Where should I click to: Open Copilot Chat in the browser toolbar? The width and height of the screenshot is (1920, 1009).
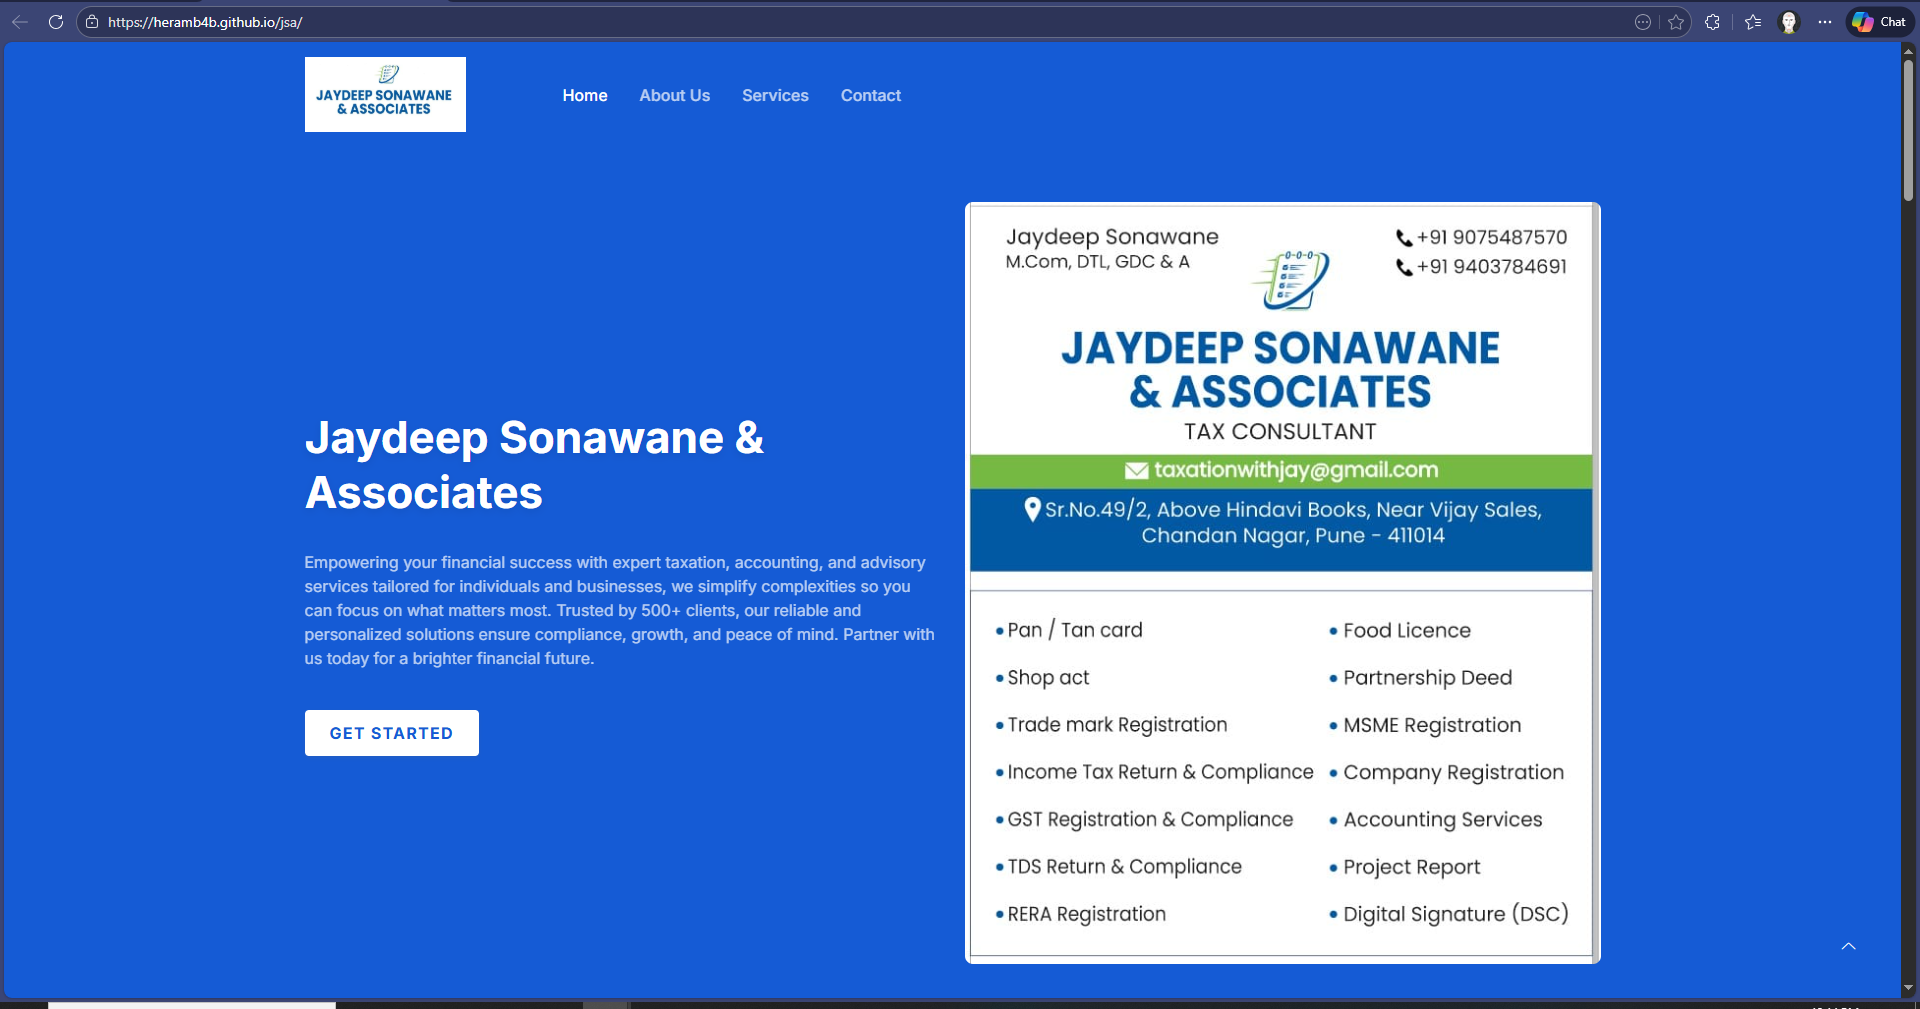1878,21
